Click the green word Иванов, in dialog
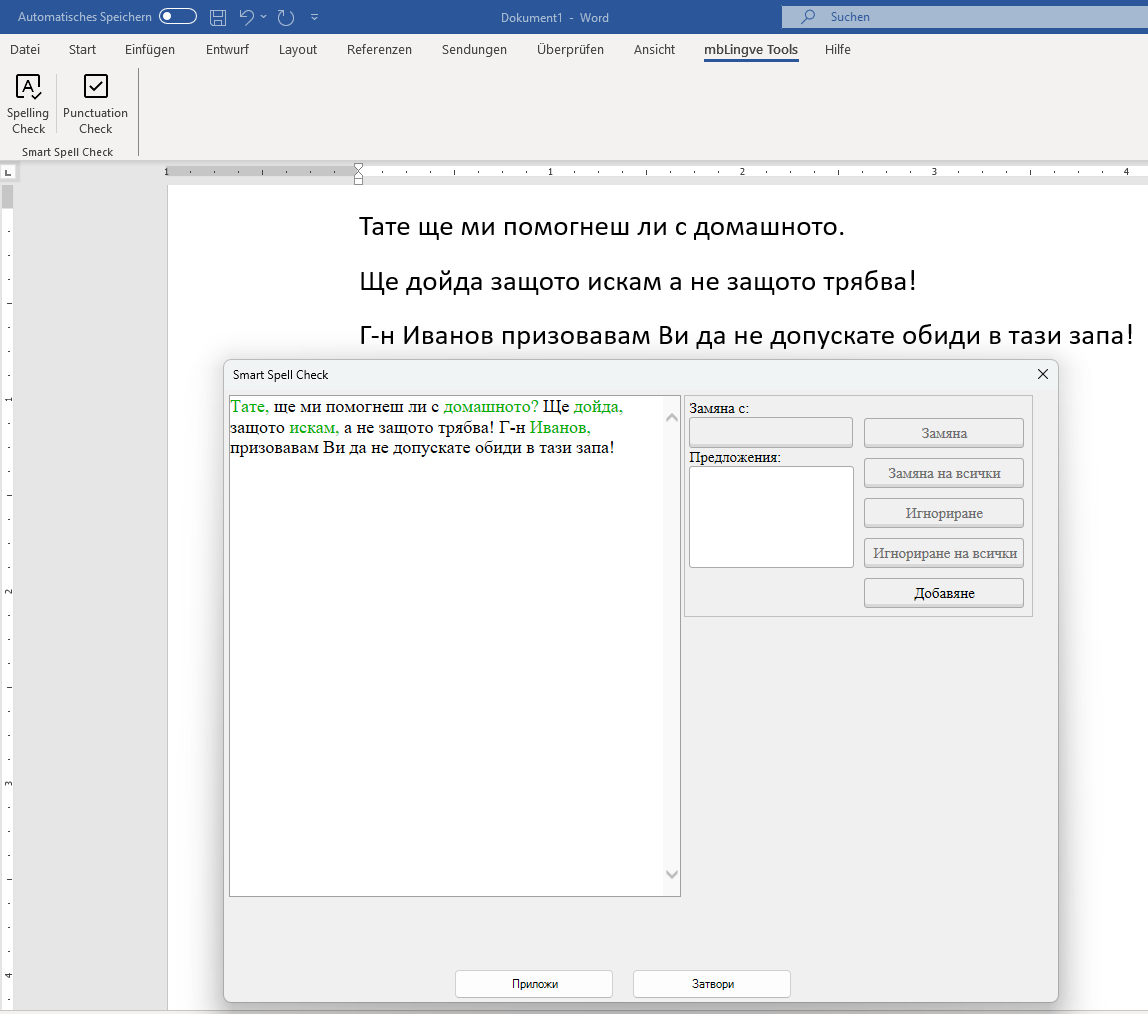 (x=560, y=427)
